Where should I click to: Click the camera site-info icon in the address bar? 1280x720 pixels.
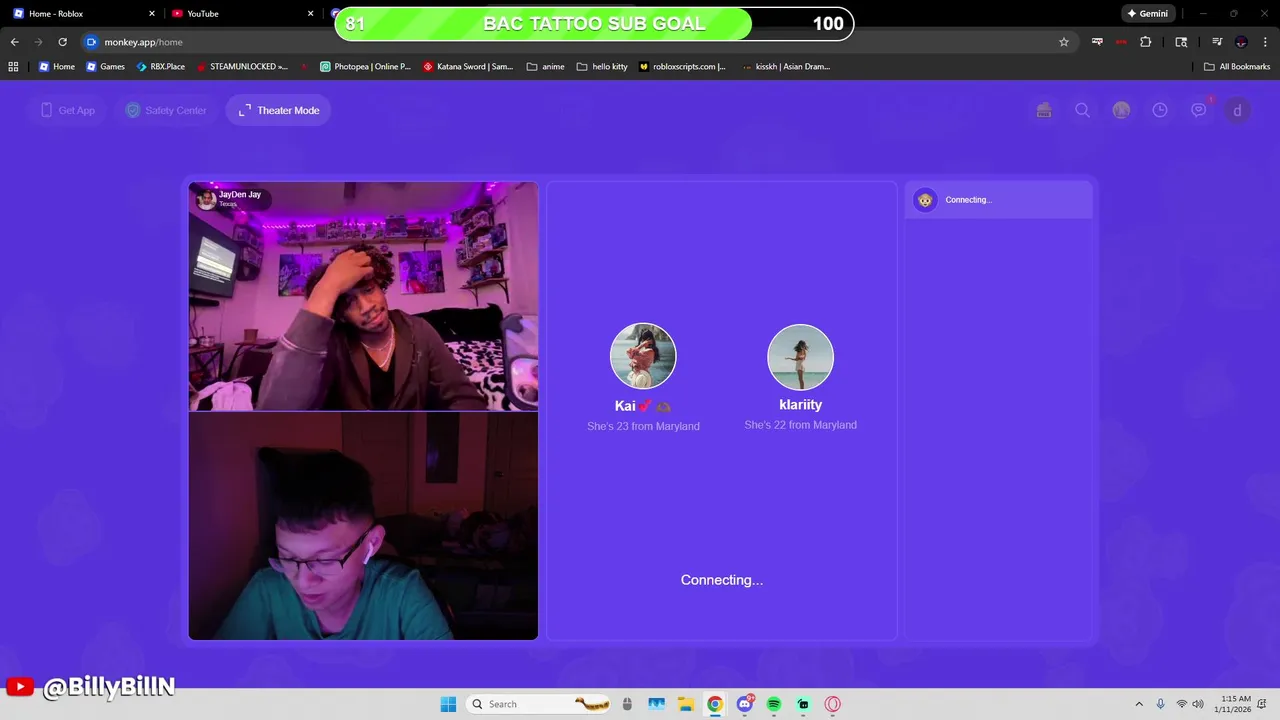(x=92, y=42)
